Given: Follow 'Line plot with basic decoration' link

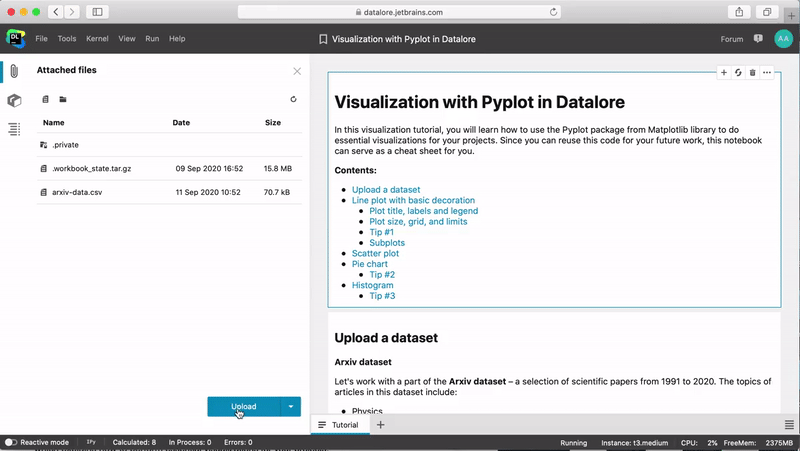Looking at the screenshot, I should [413, 201].
